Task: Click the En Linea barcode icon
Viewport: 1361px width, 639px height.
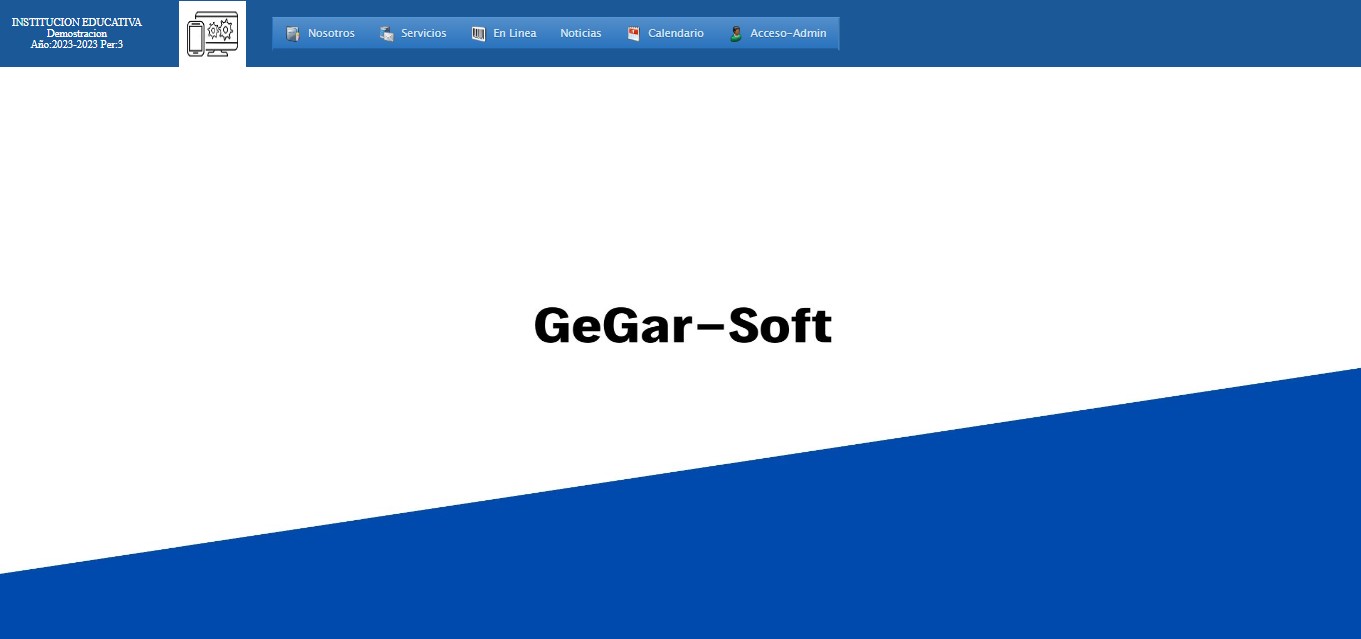Action: pyautogui.click(x=479, y=34)
